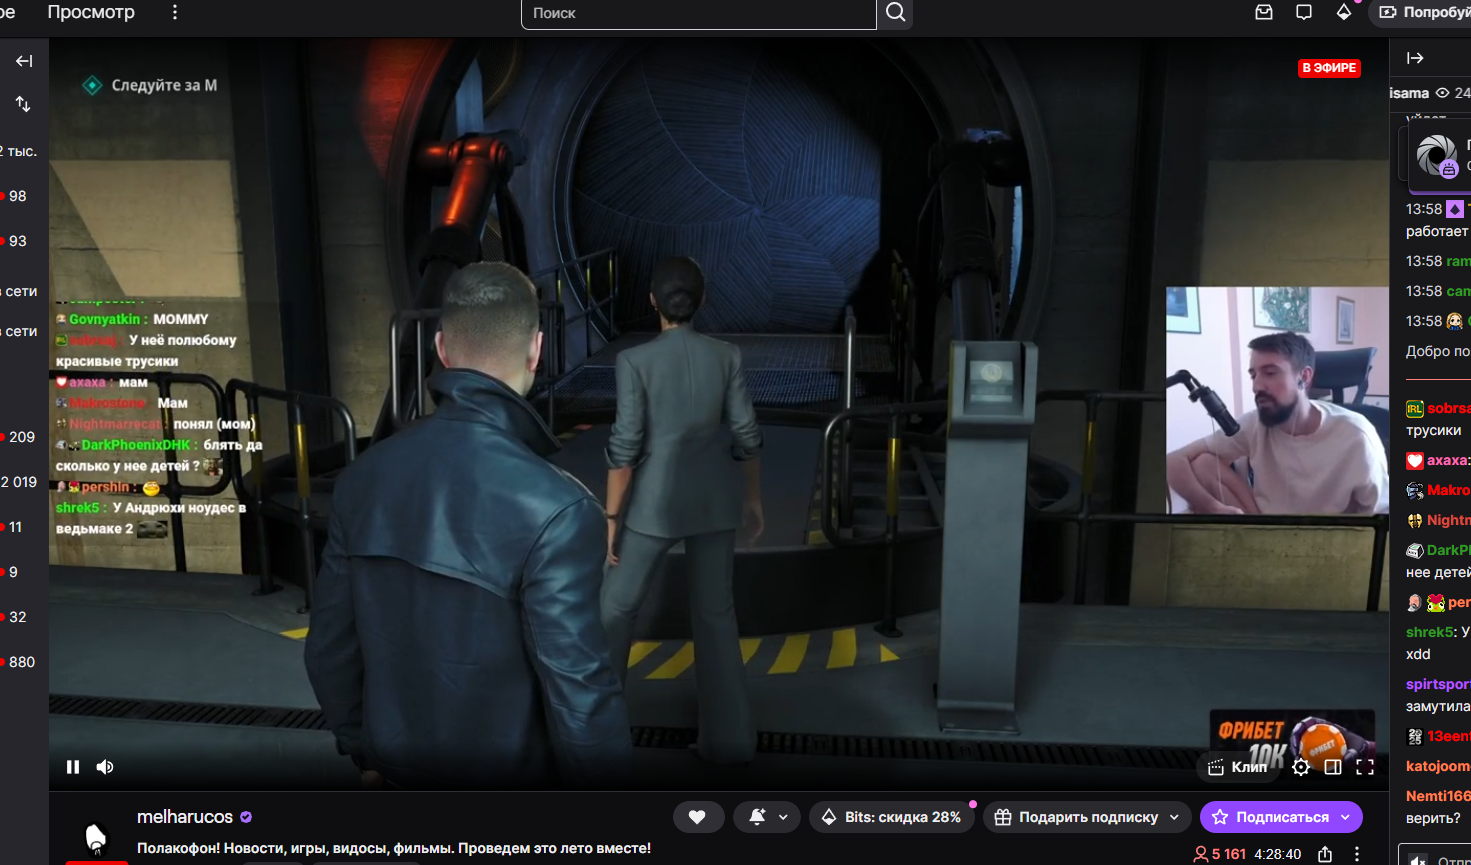Open the Просмотр tab

click(x=91, y=12)
